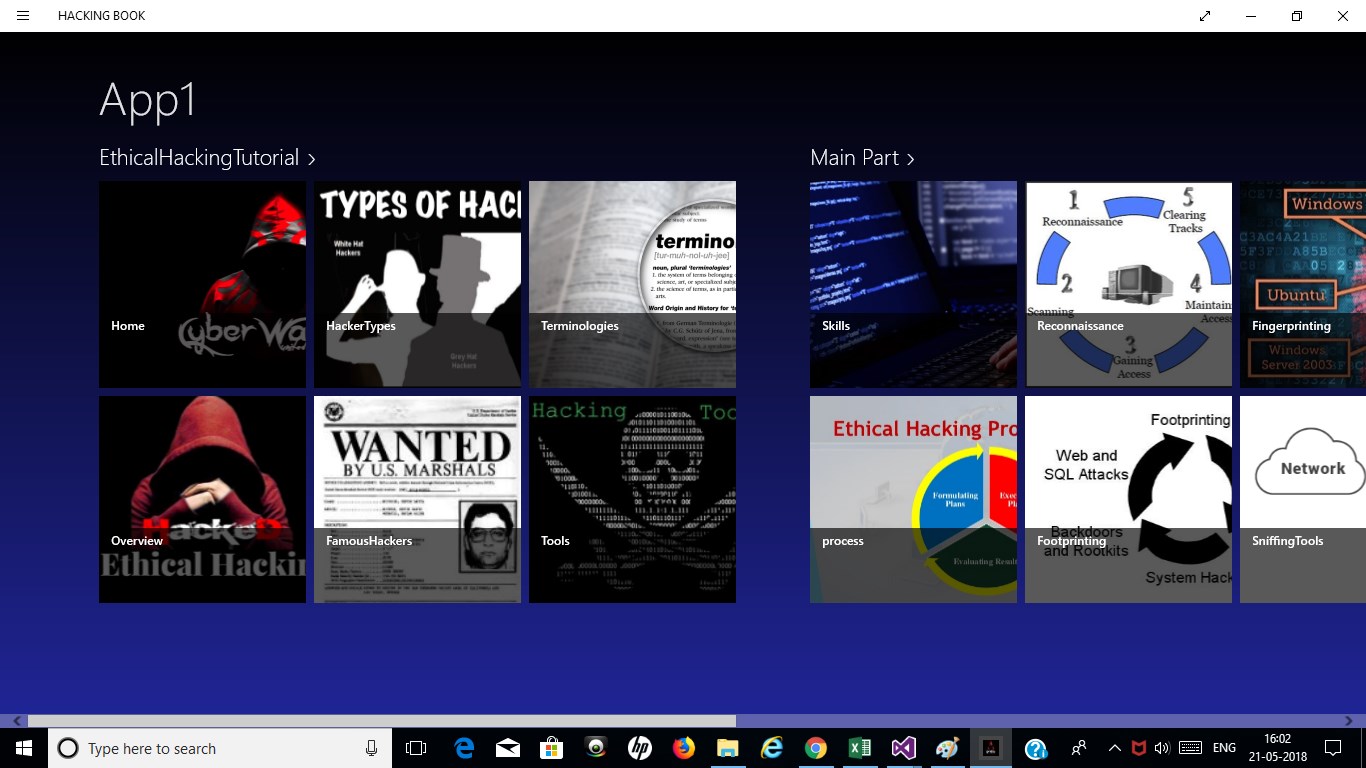Expand the Main Part section chevron

[910, 158]
